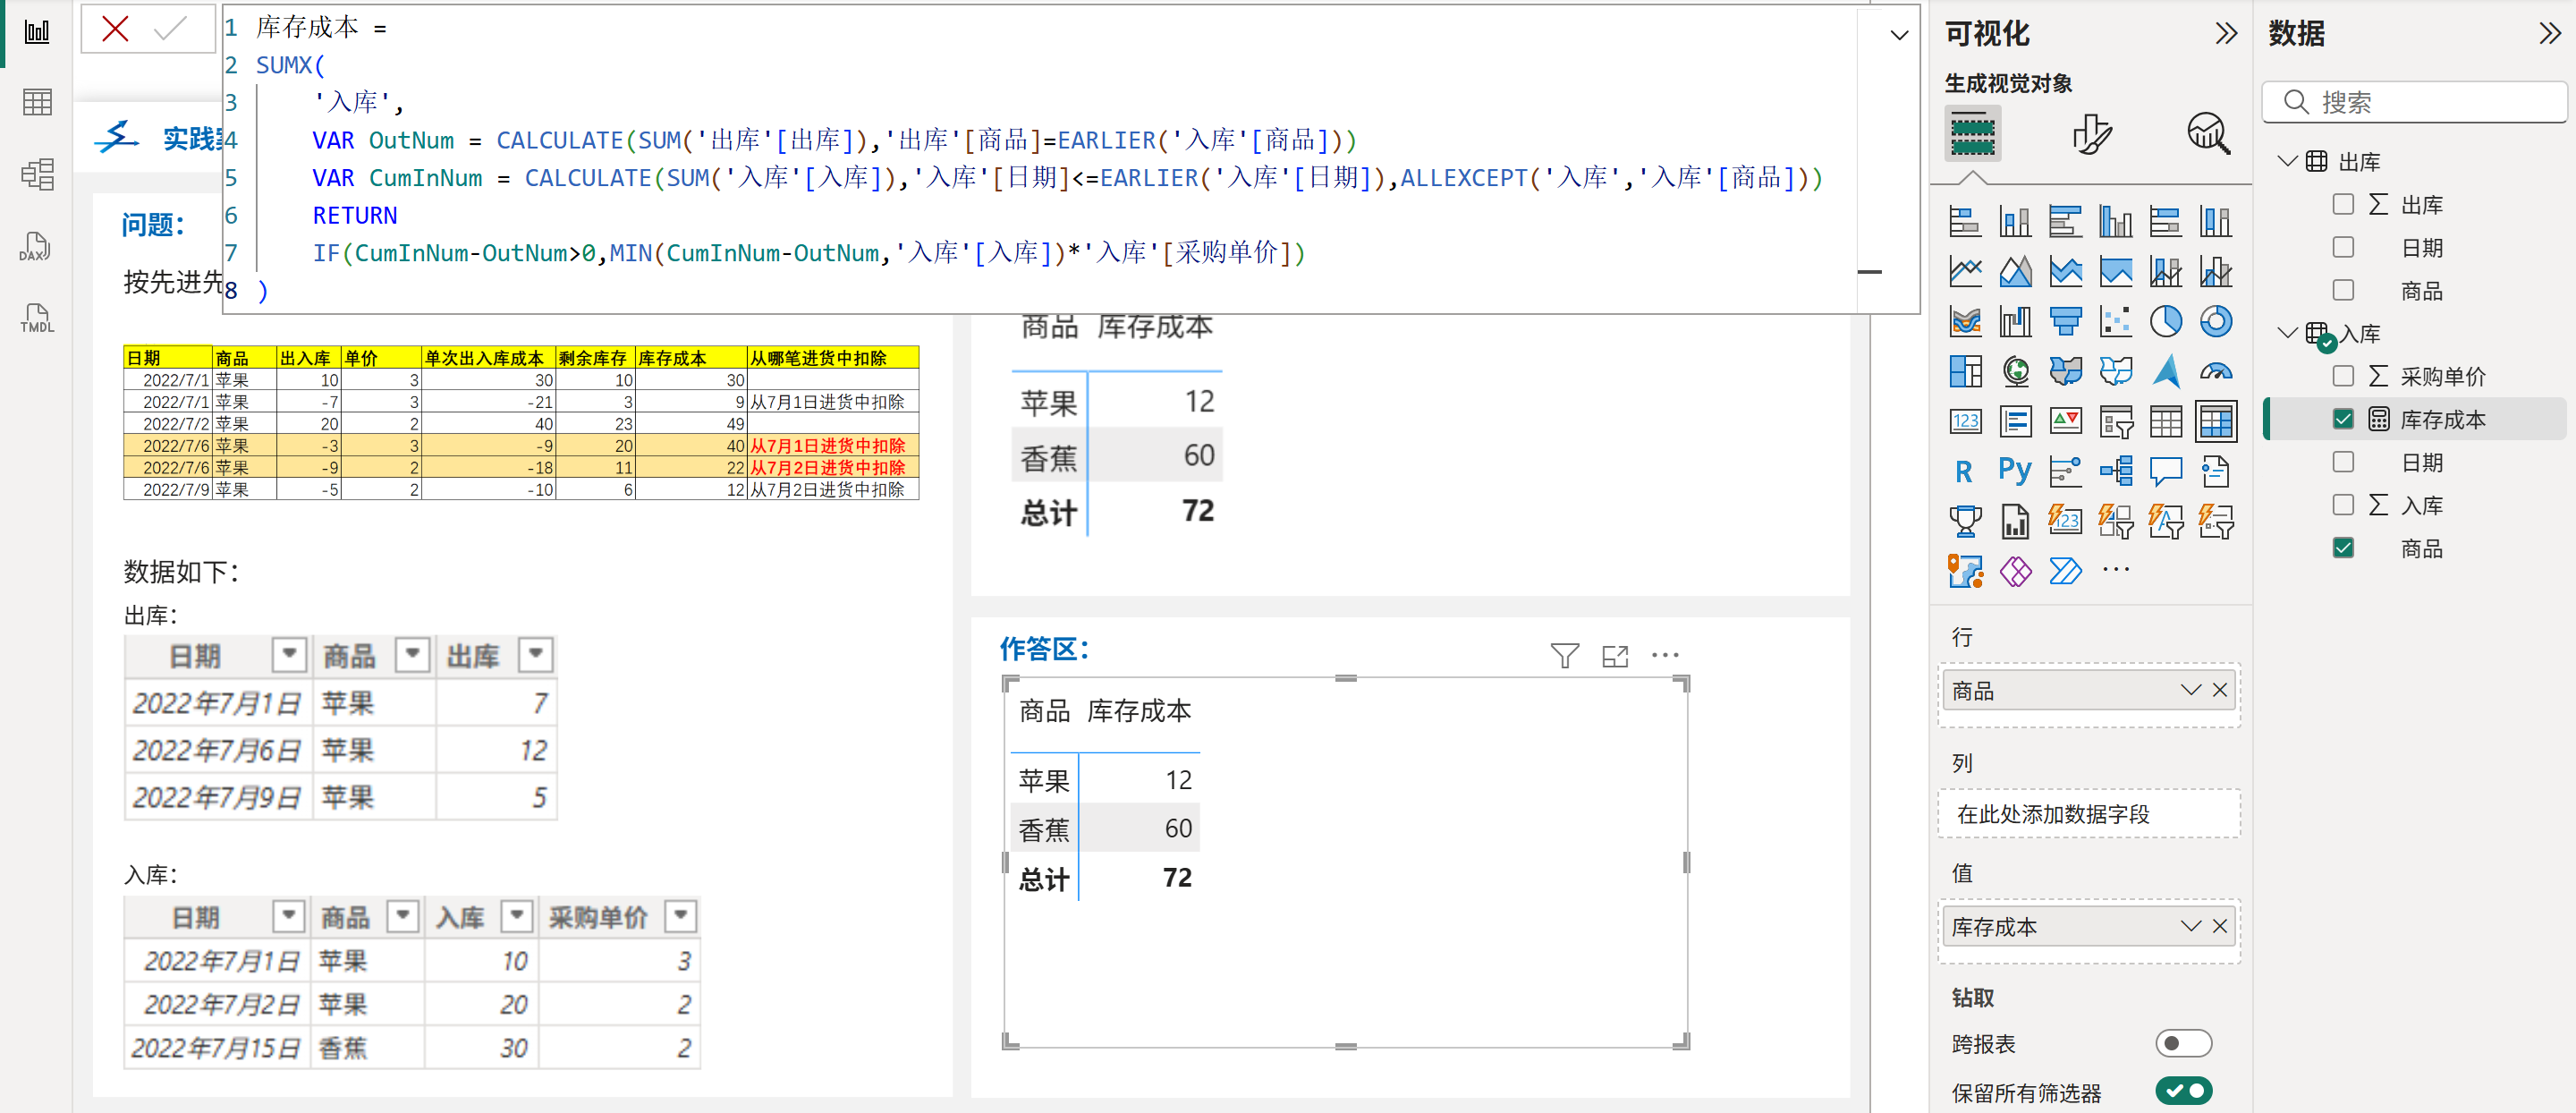Open Focus mode on the matrix visual
The width and height of the screenshot is (2576, 1113).
coord(1614,656)
